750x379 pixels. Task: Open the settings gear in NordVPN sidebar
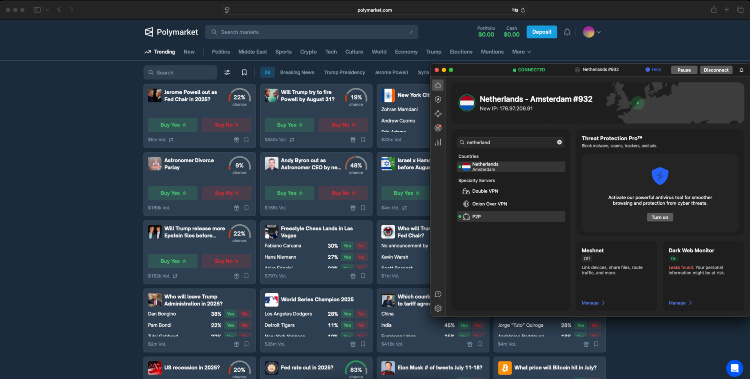point(438,309)
